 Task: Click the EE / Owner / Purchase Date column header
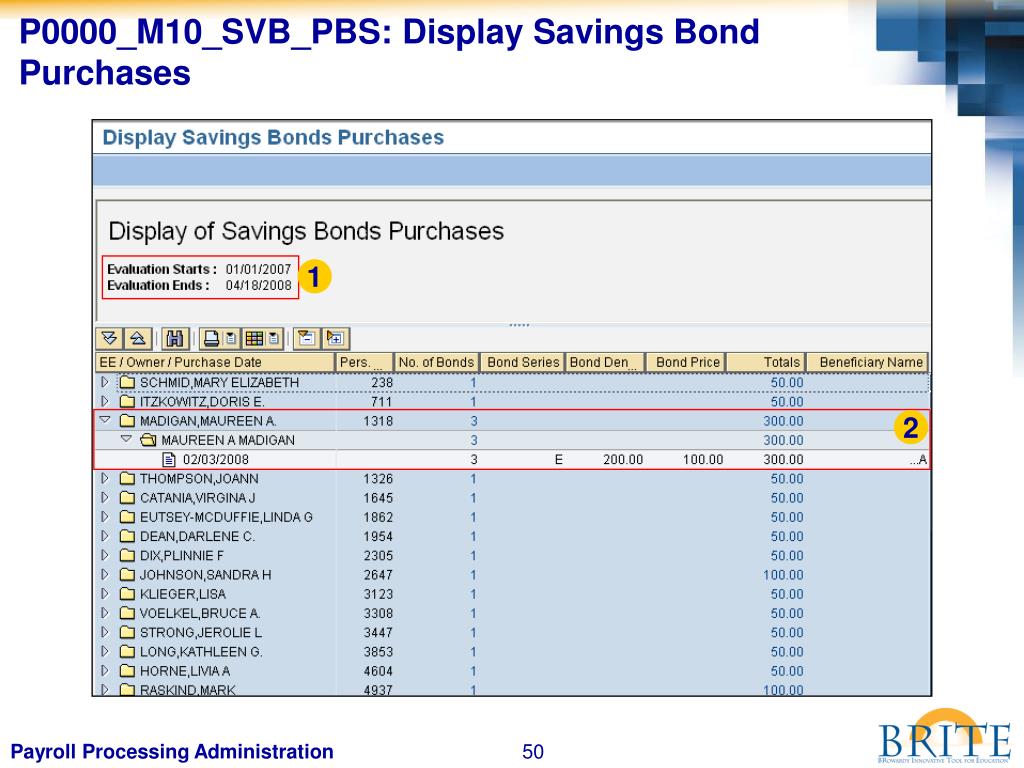pyautogui.click(x=215, y=362)
